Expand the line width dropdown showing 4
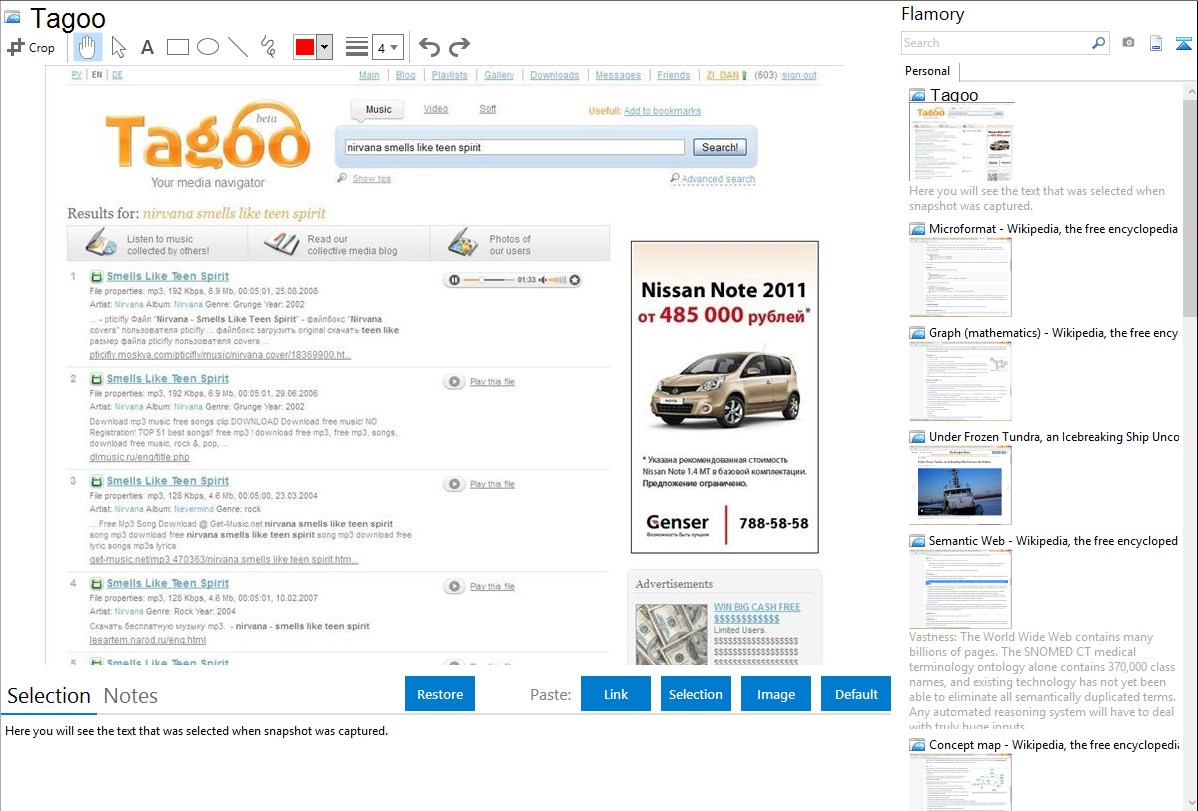1198x811 pixels. coord(387,47)
